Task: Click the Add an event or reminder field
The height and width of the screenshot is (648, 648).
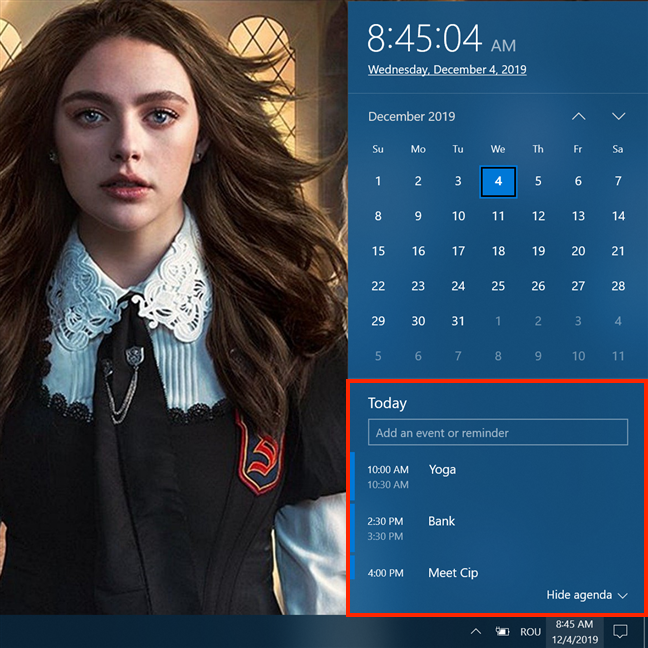Action: (x=498, y=432)
